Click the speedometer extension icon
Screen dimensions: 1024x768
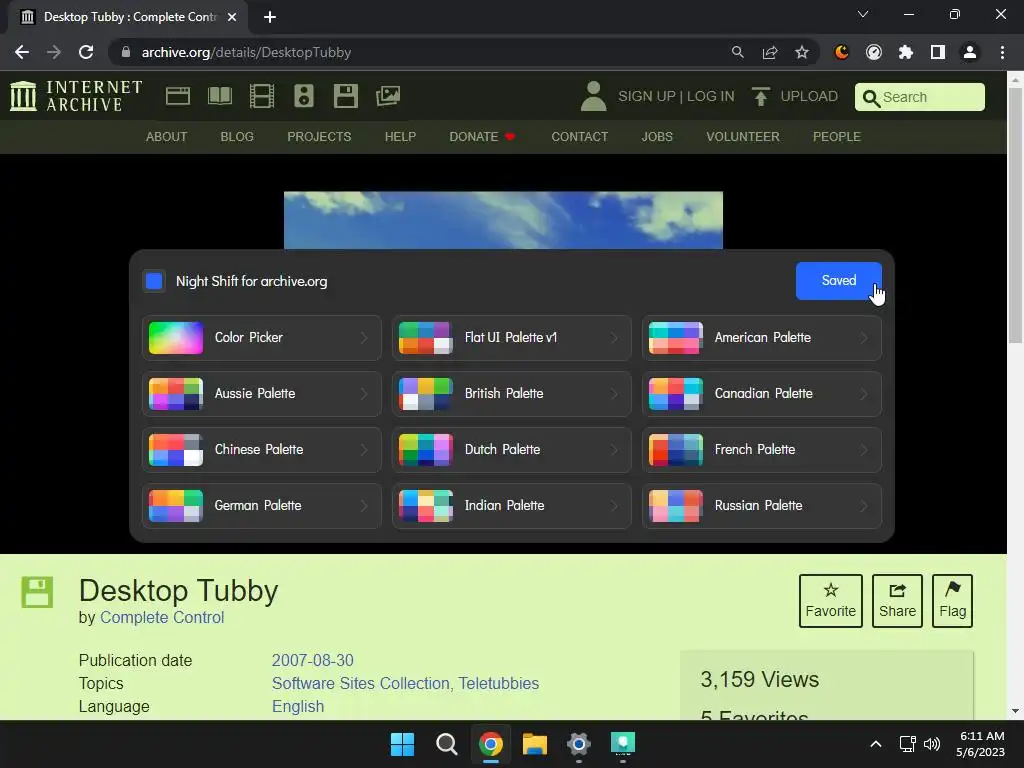click(x=874, y=52)
